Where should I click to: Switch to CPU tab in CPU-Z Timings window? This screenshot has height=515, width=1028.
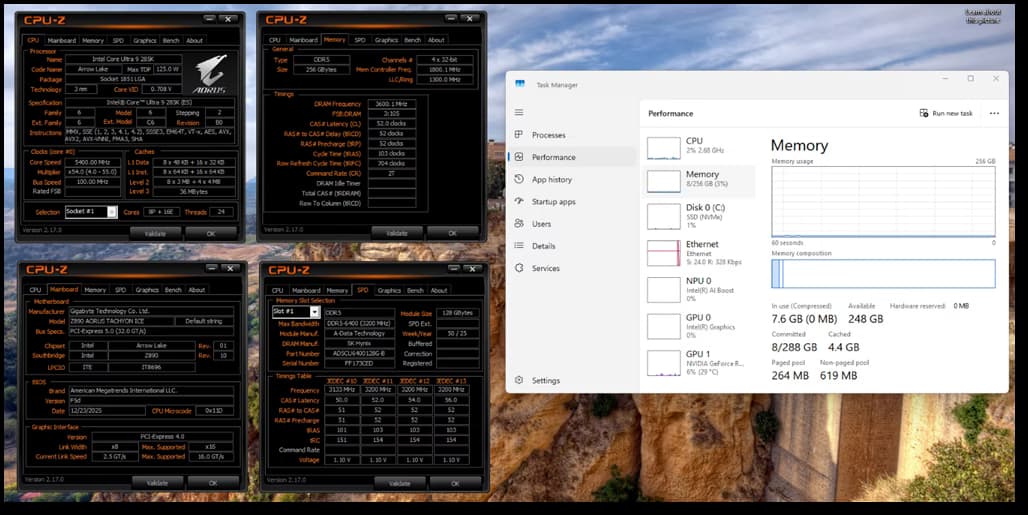pyautogui.click(x=275, y=40)
